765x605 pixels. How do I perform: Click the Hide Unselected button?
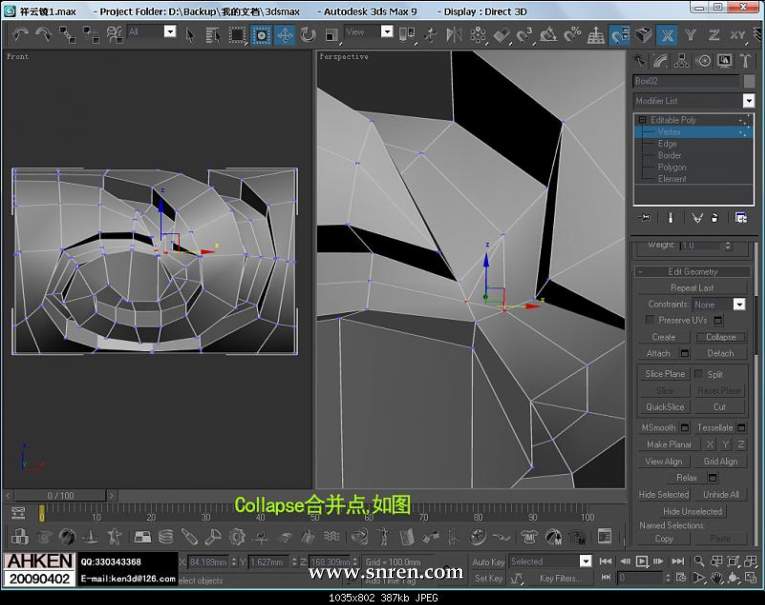coord(693,511)
